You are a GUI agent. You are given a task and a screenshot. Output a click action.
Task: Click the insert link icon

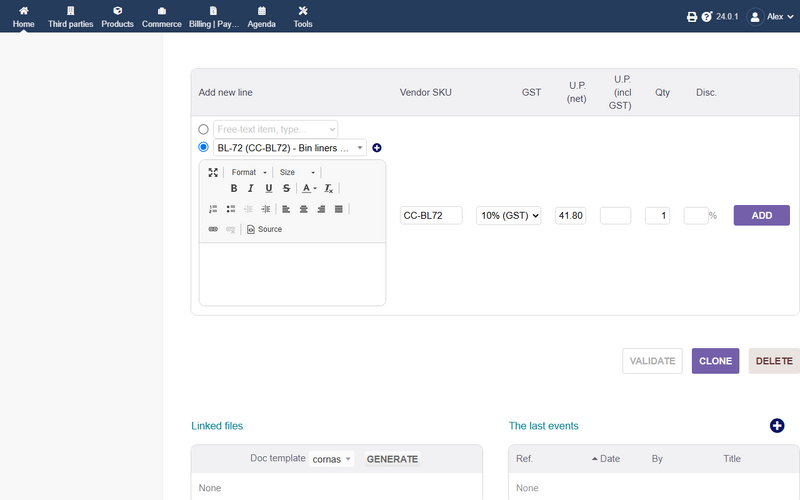pos(213,229)
